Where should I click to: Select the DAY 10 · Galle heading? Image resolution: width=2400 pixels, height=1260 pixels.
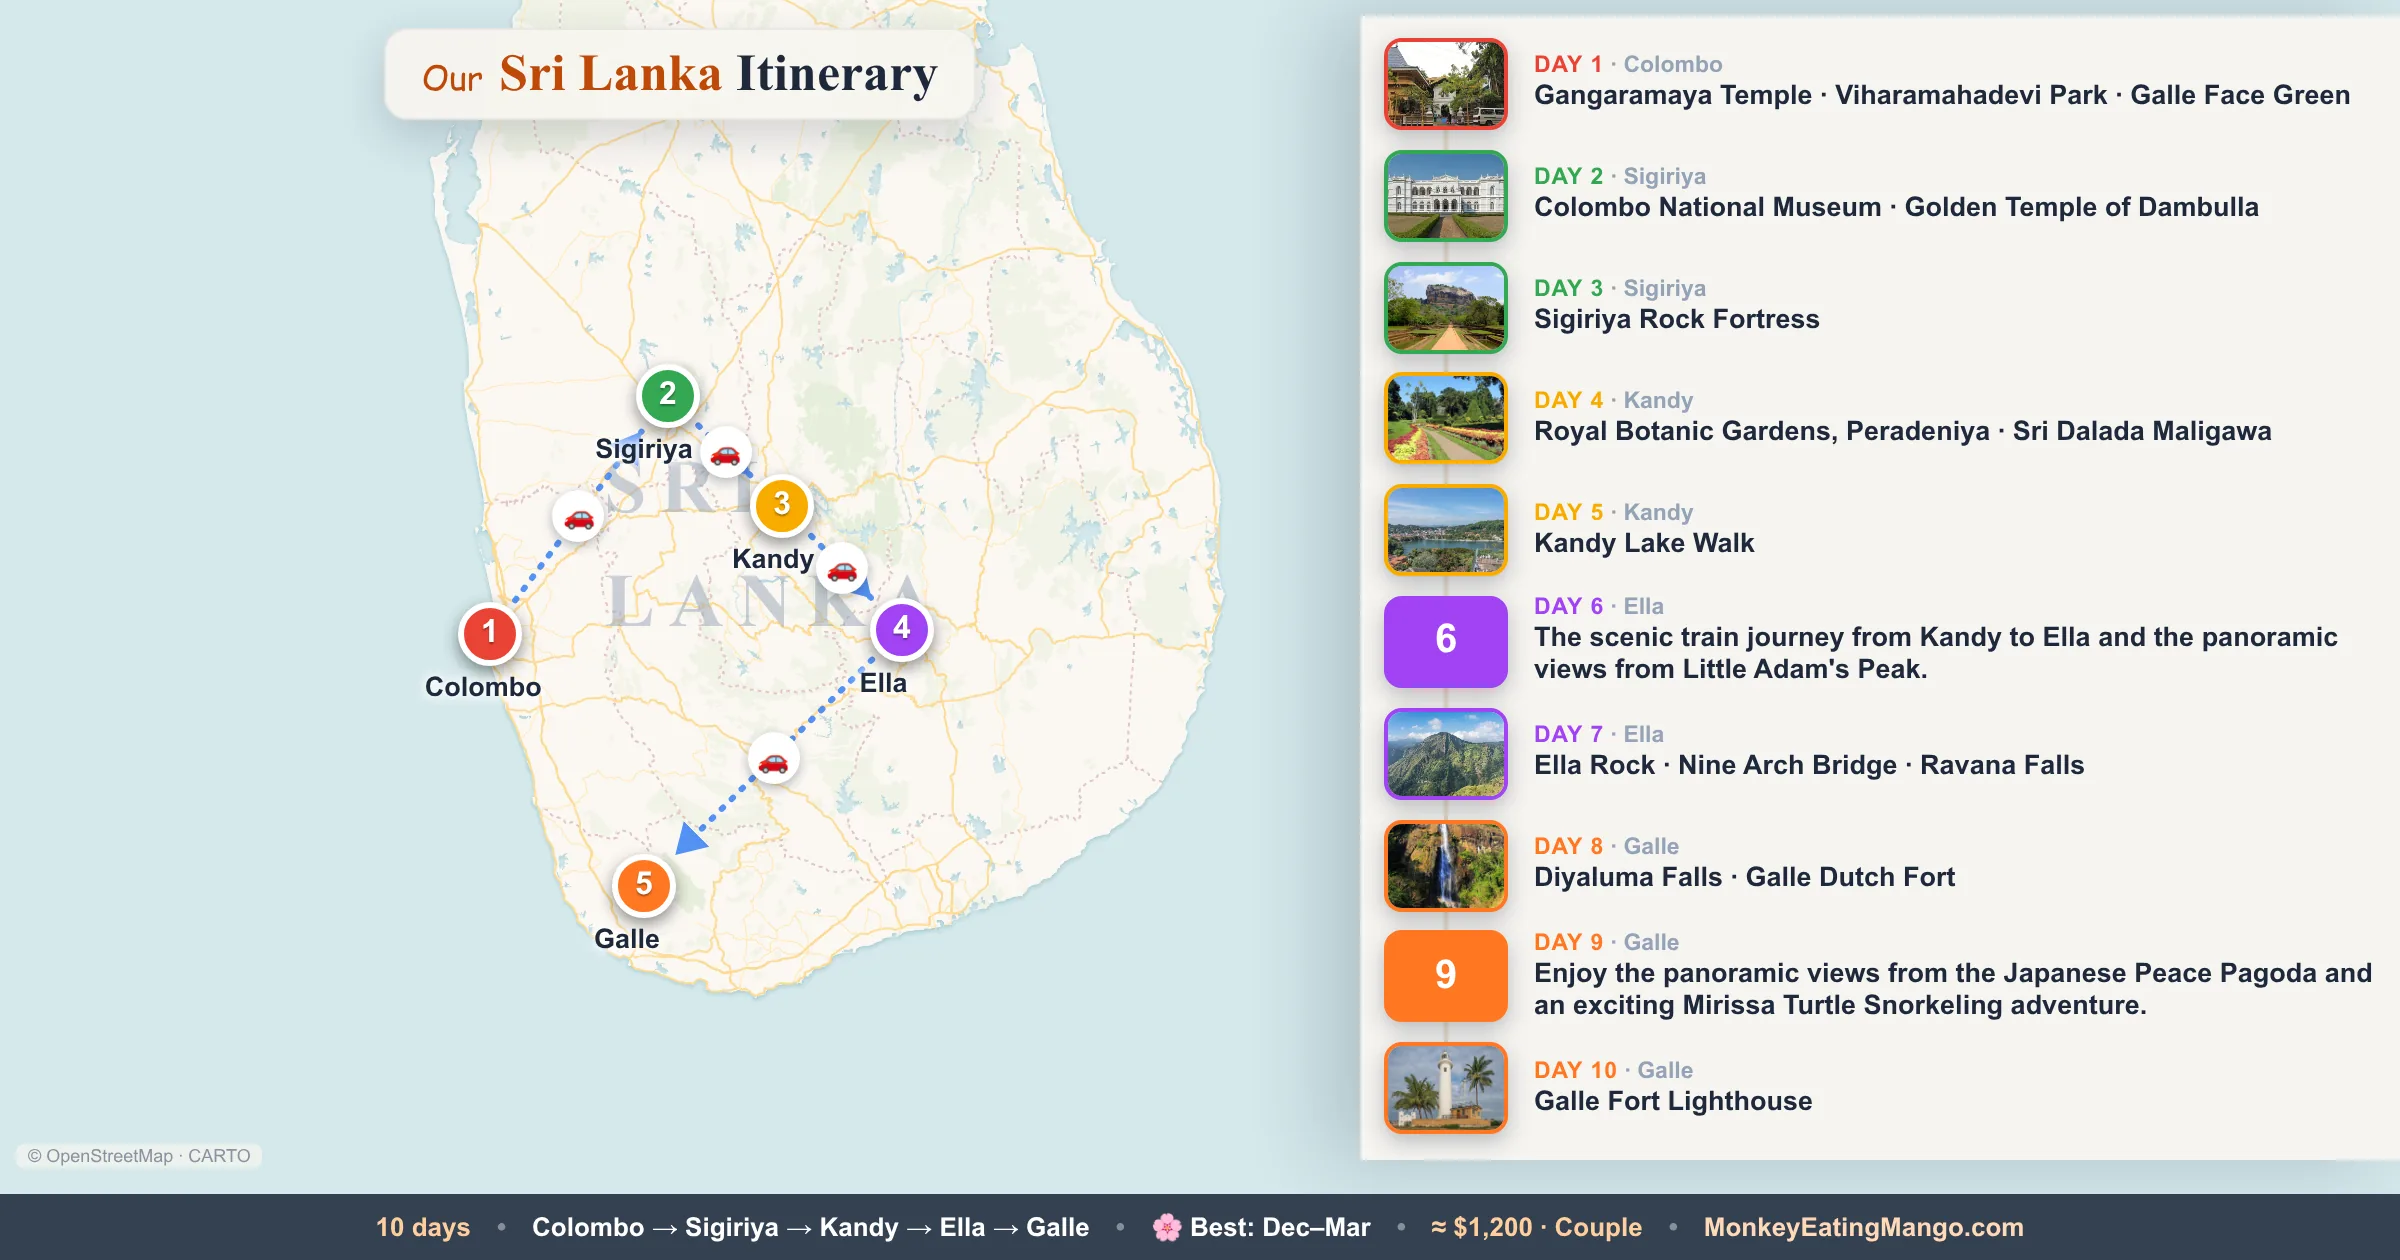pyautogui.click(x=1614, y=1070)
